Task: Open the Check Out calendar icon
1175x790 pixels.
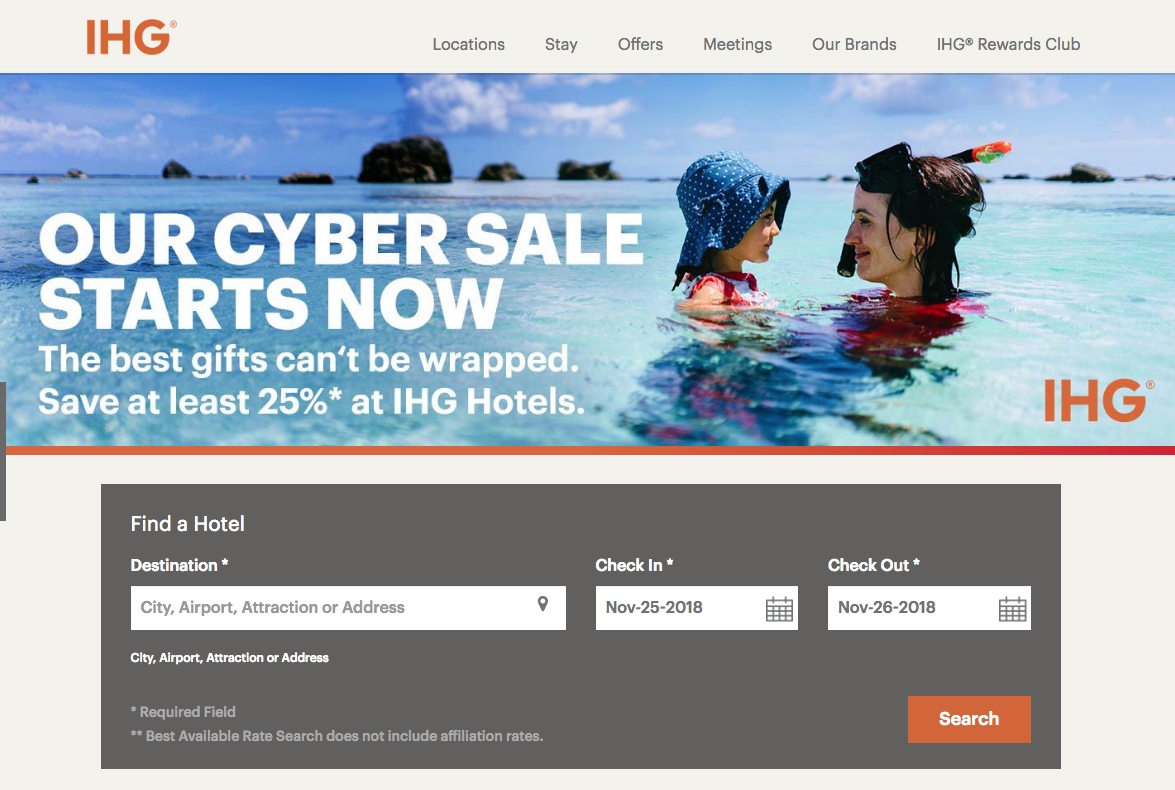Action: coord(1012,609)
